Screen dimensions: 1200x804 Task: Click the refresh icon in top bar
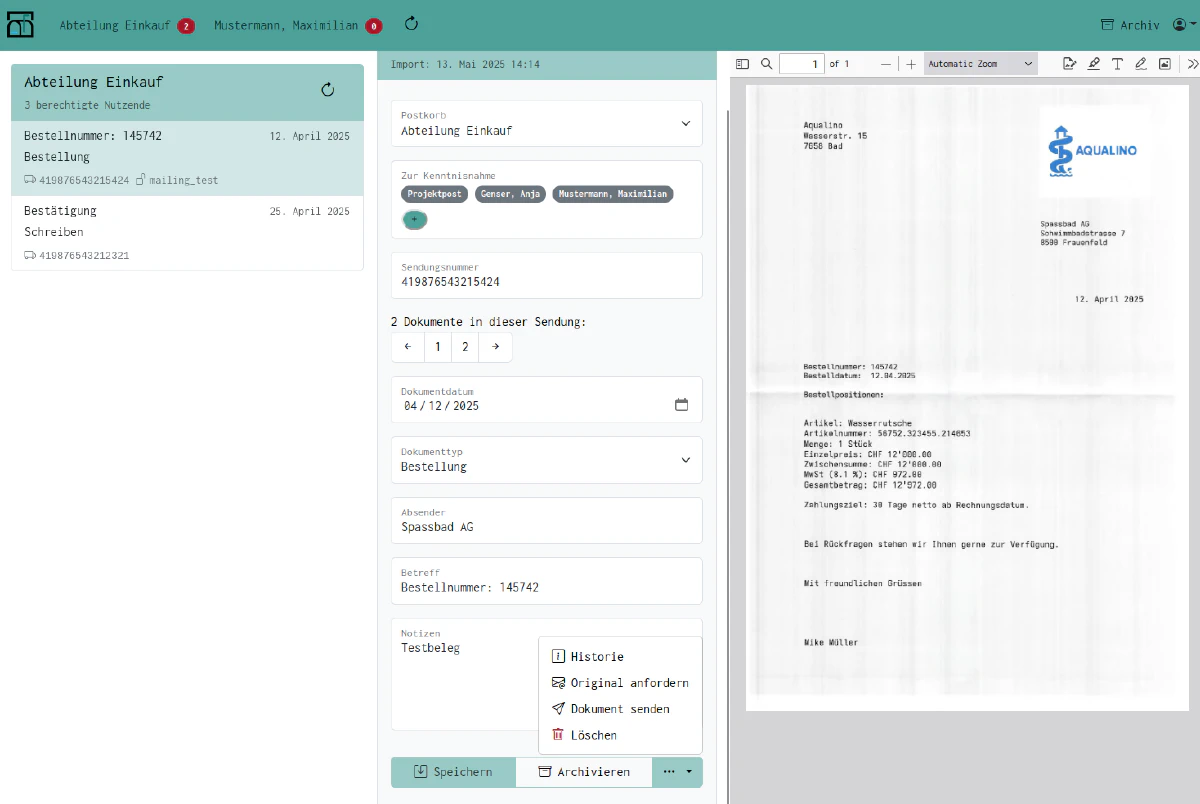coord(411,23)
